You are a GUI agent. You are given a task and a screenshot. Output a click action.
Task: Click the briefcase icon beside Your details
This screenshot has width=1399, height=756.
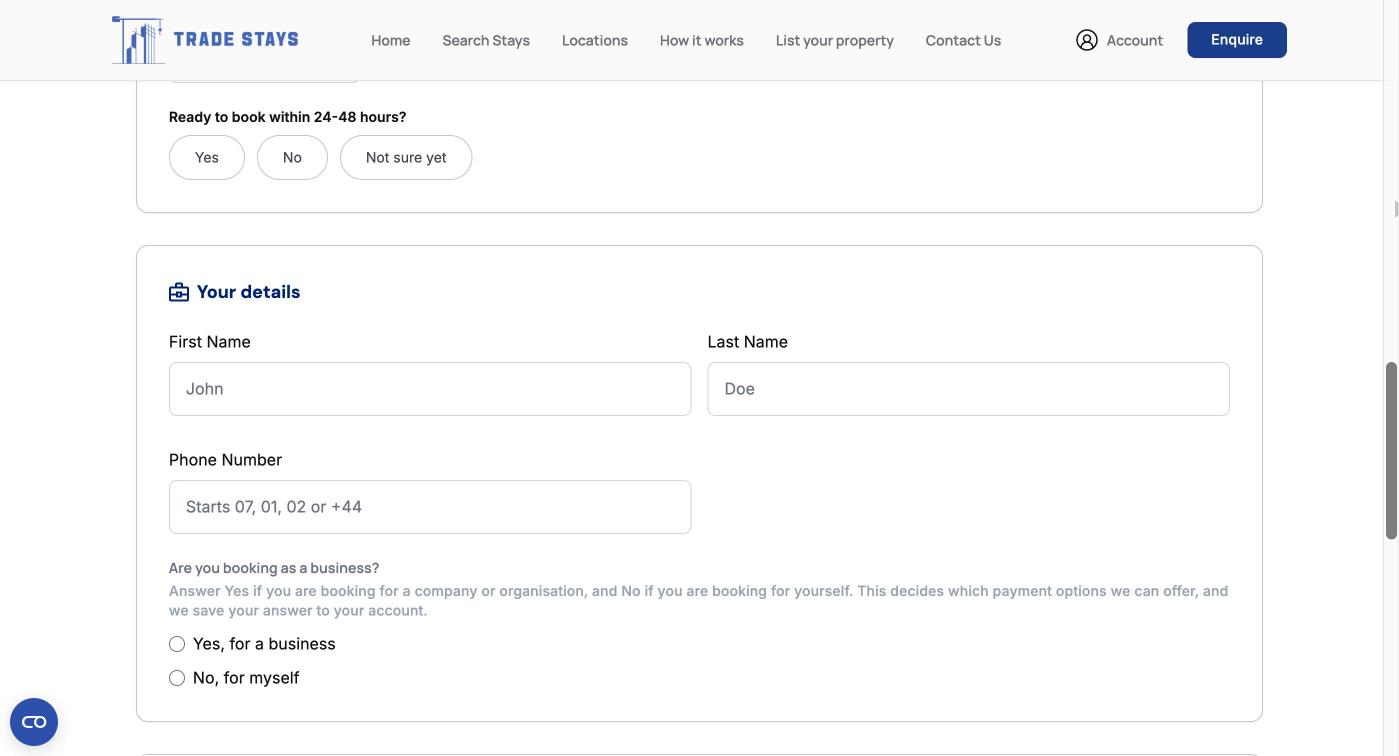pyautogui.click(x=179, y=292)
